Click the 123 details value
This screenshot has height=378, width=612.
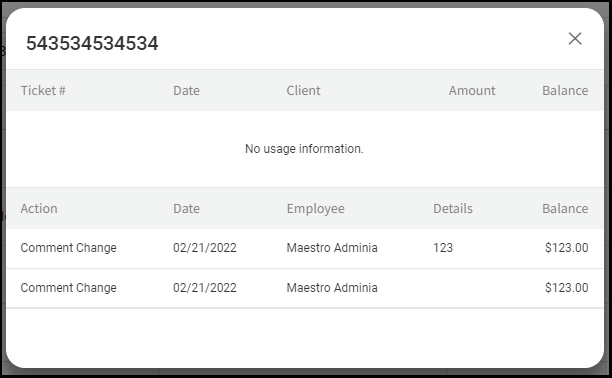click(x=443, y=248)
